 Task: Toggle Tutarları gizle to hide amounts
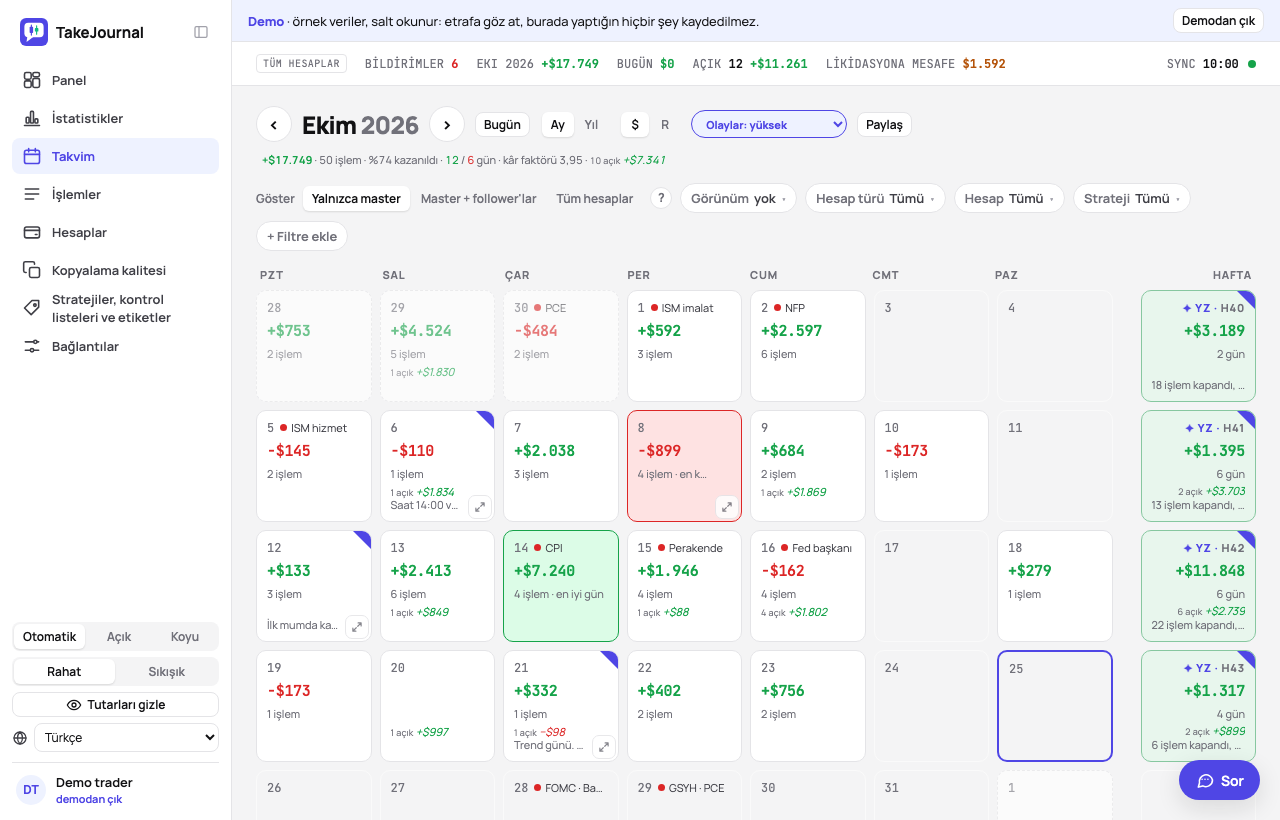pyautogui.click(x=116, y=705)
